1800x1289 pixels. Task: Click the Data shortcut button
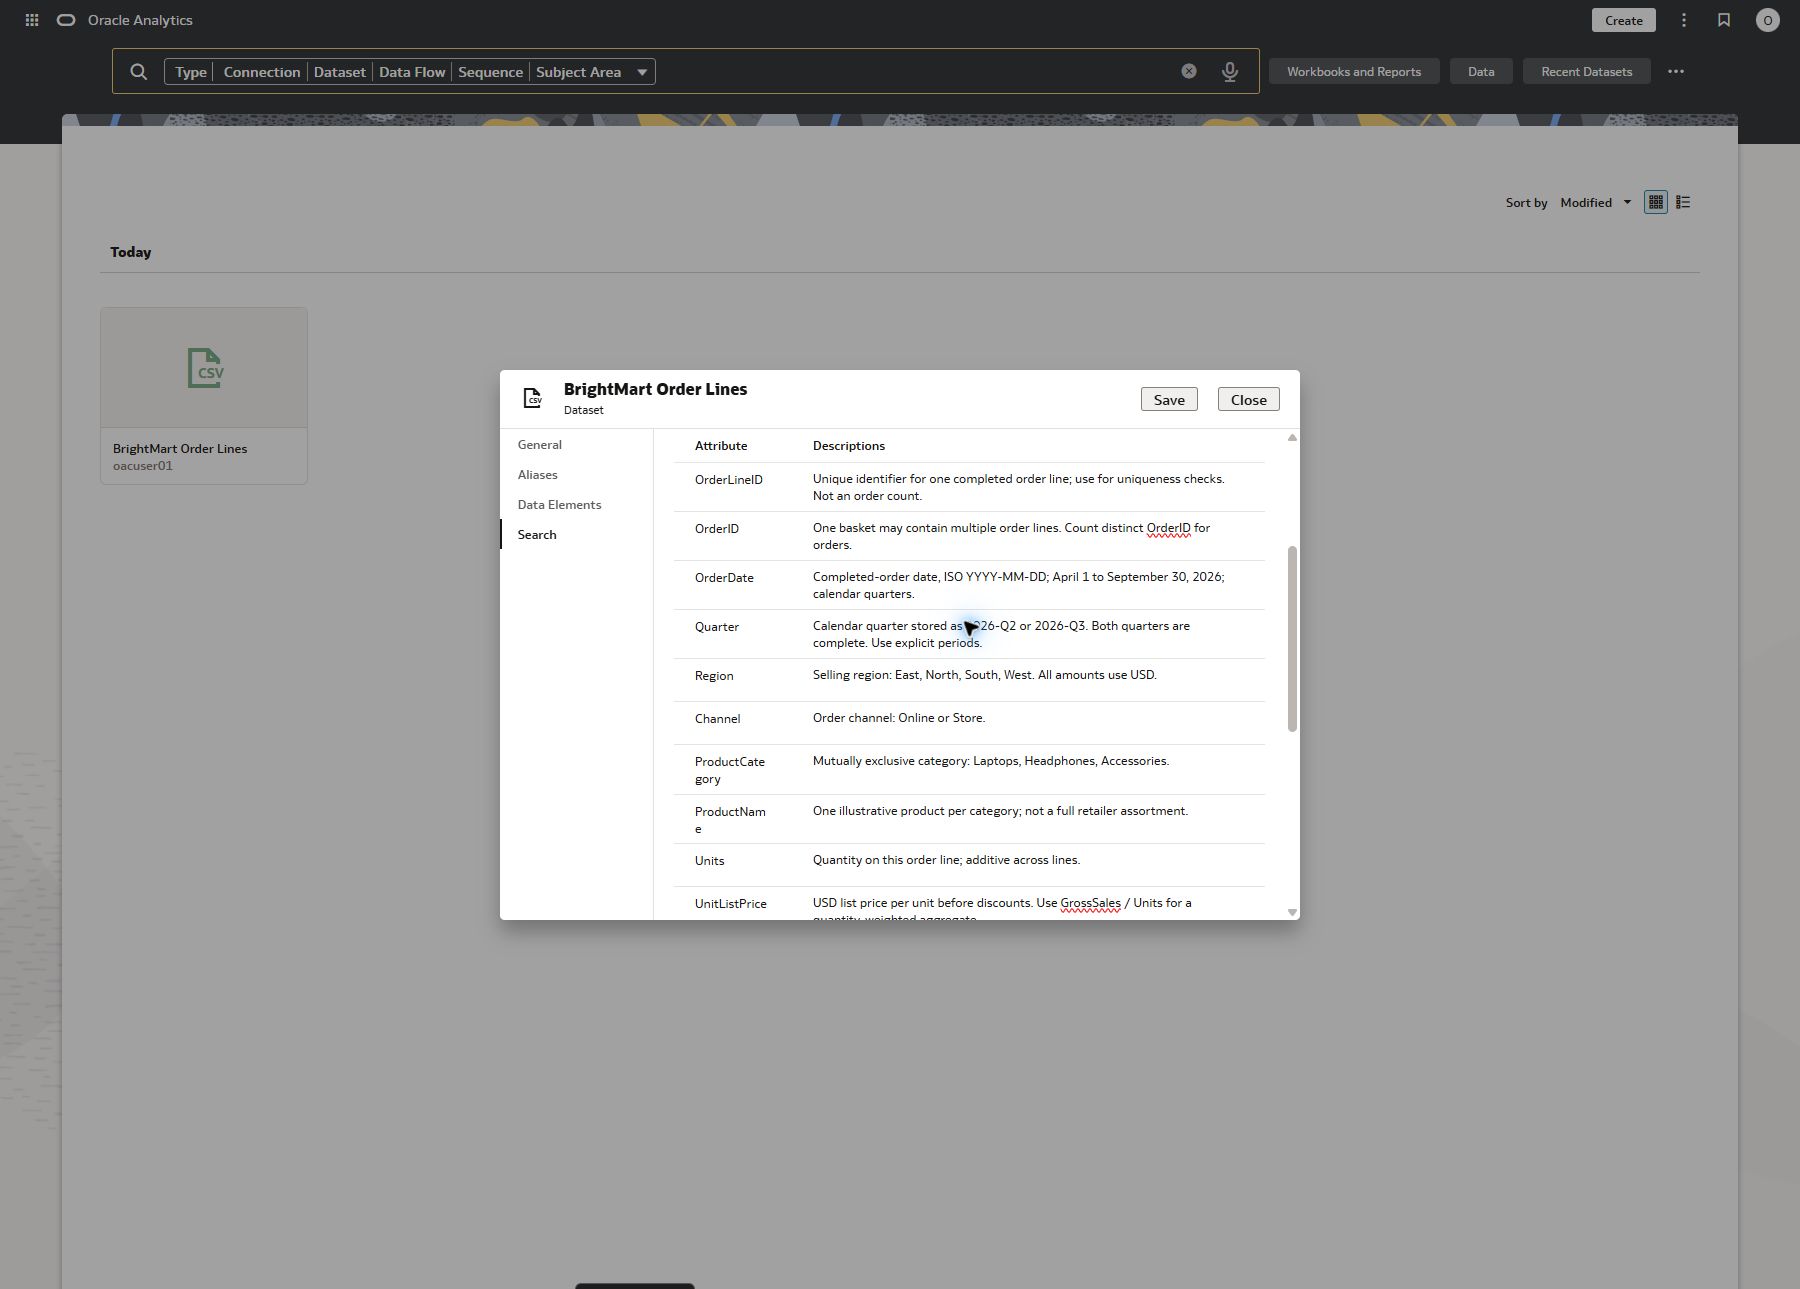click(1481, 71)
